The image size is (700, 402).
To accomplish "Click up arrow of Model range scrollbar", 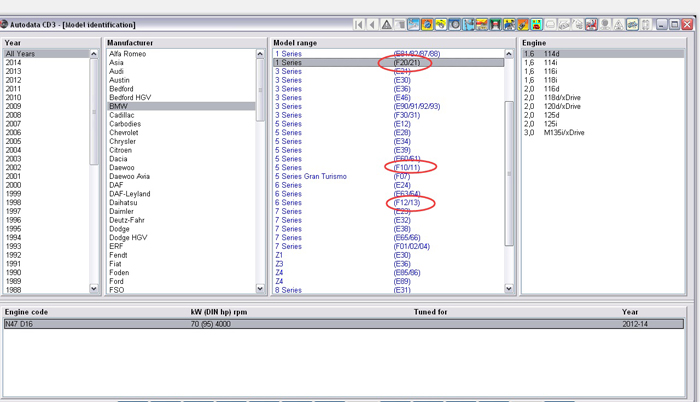I will (509, 54).
